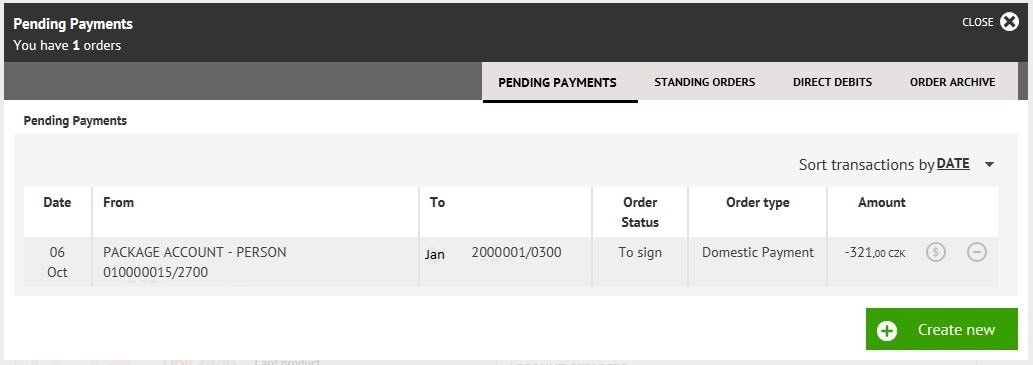Click the Domestic Payment order type
This screenshot has height=365, width=1033.
pos(758,252)
